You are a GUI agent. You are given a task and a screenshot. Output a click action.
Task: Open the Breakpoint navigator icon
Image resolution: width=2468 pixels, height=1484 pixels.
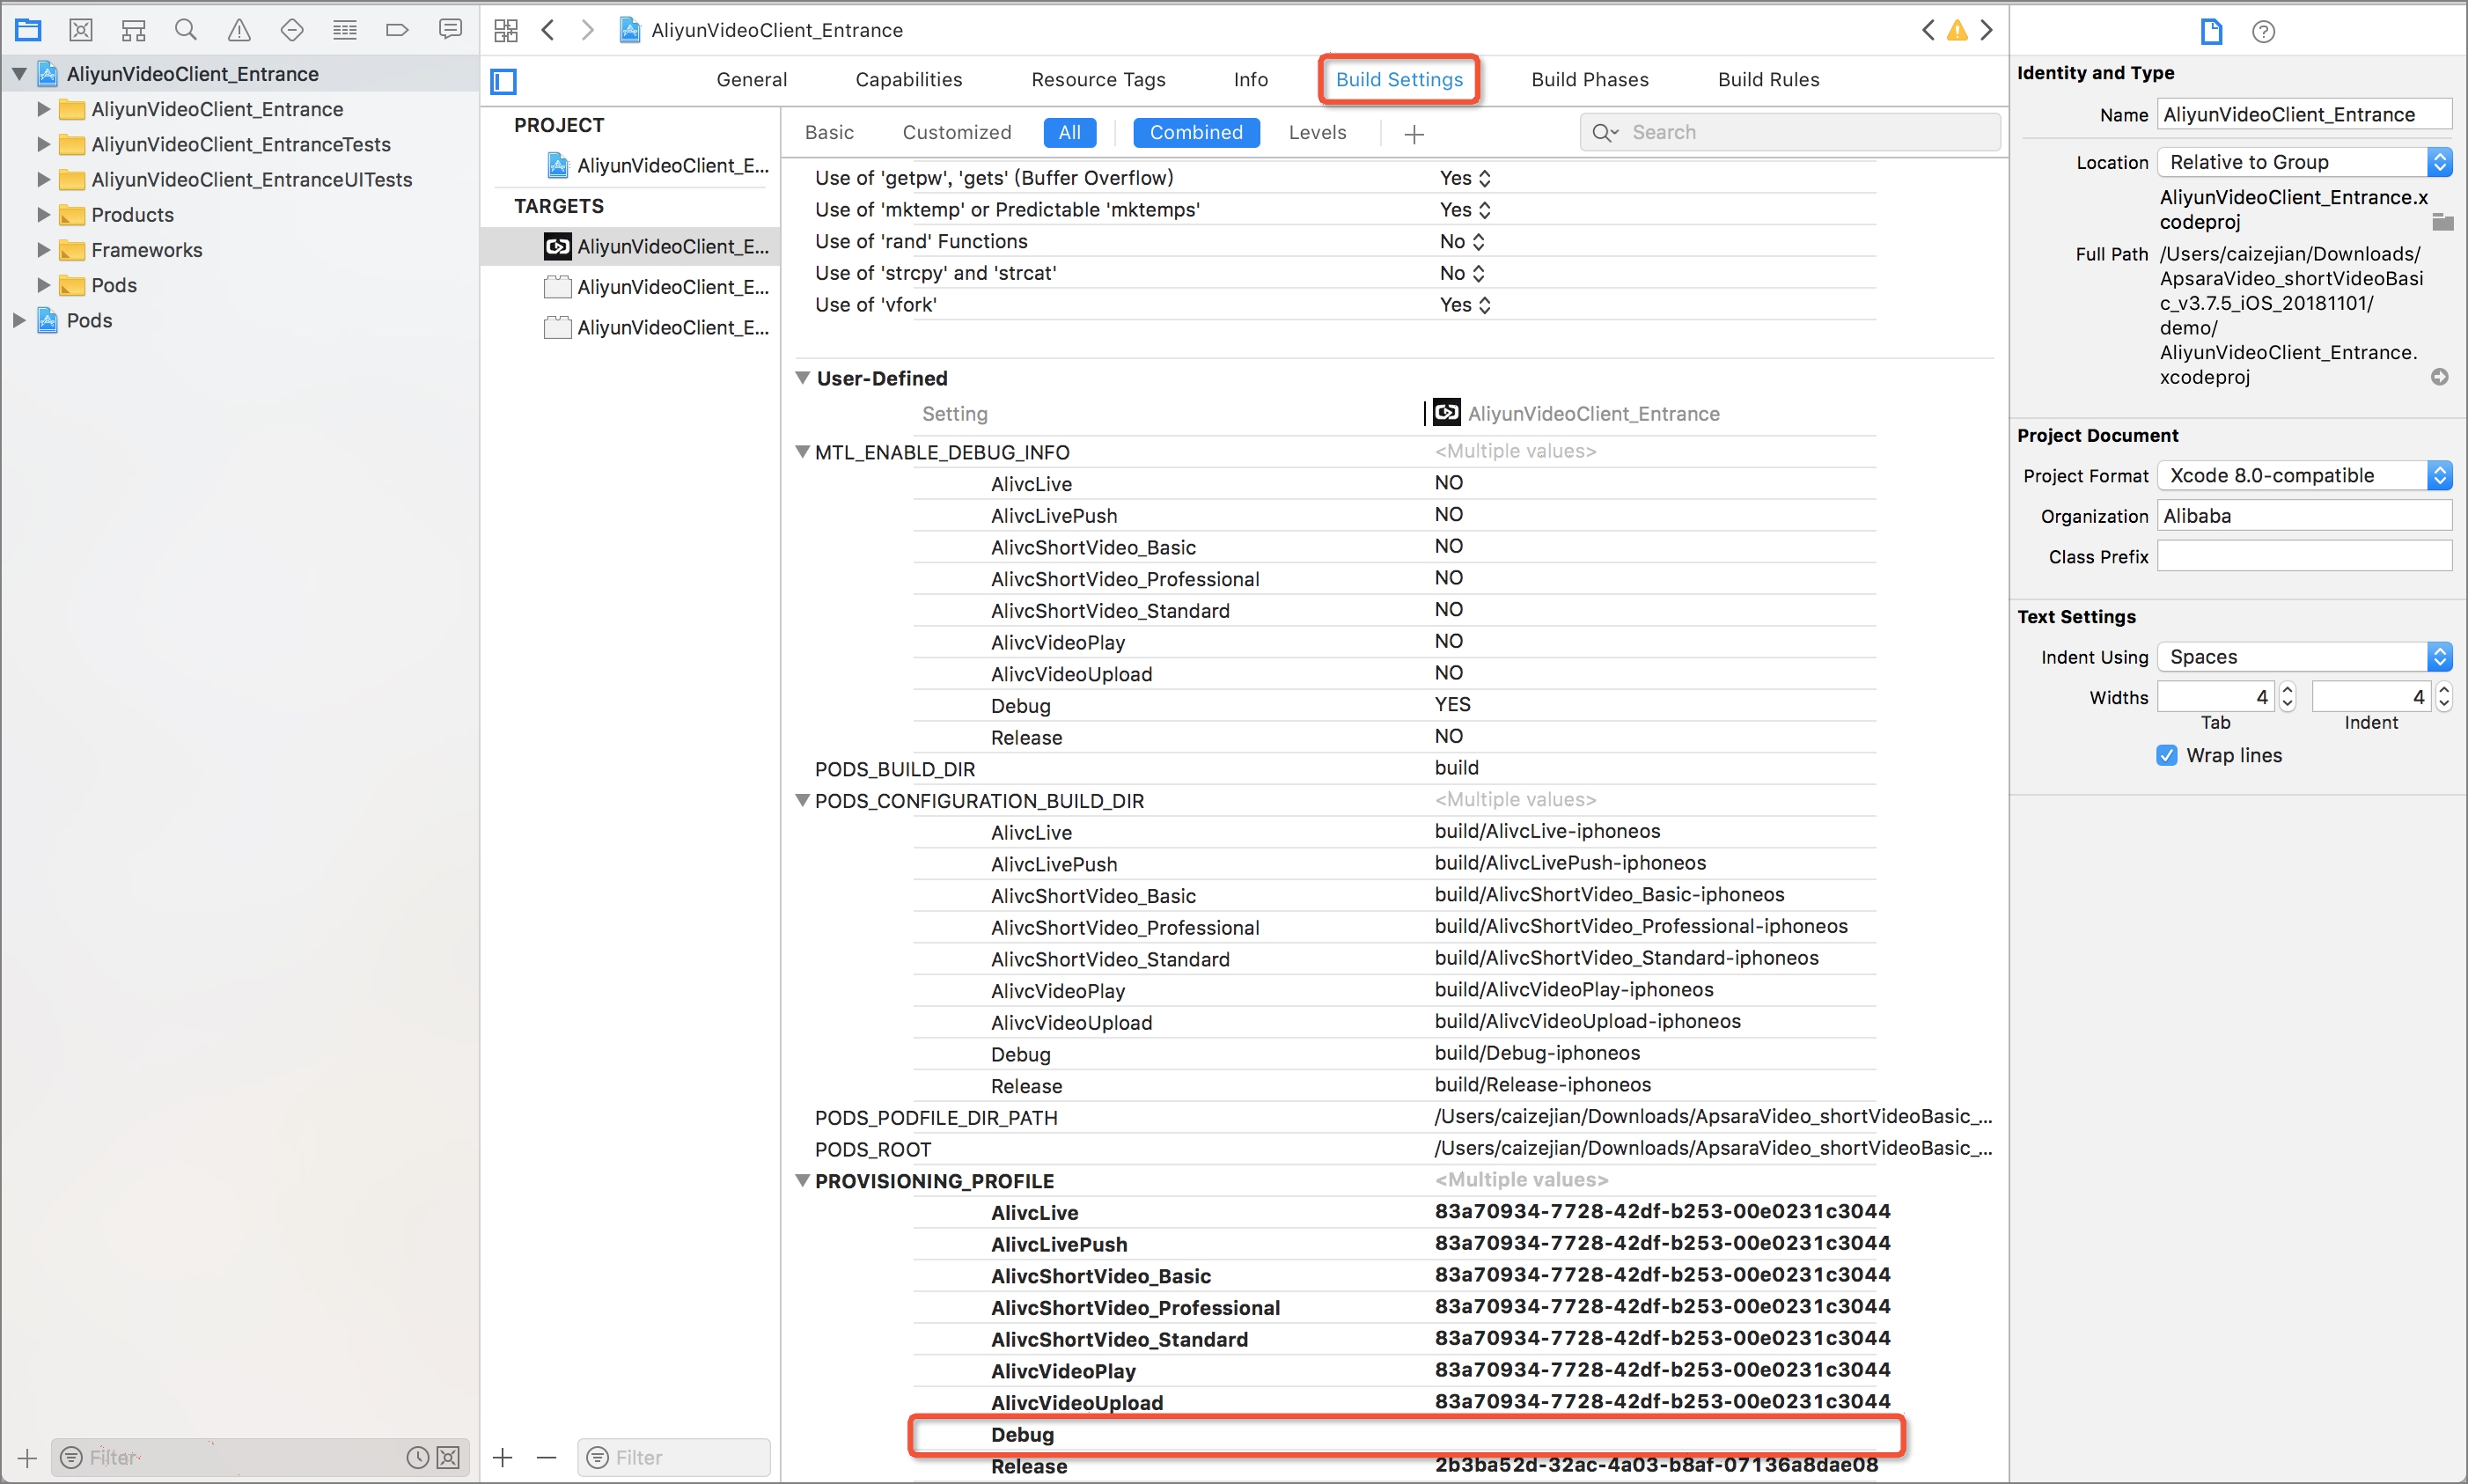click(x=397, y=30)
